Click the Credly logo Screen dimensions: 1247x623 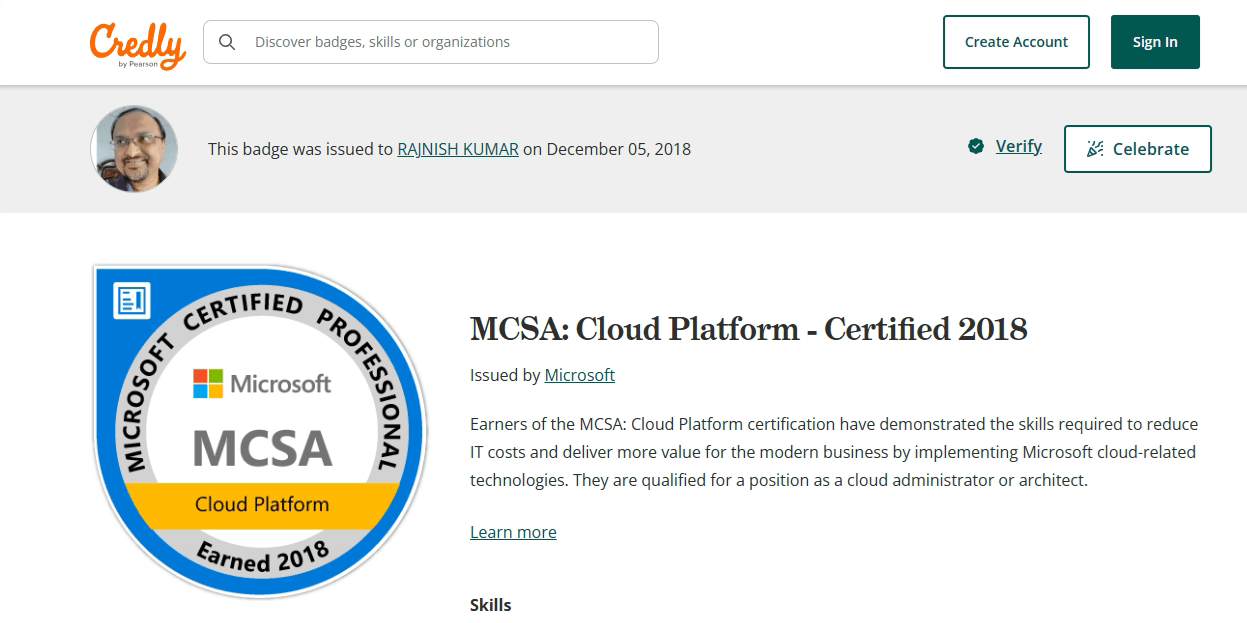[x=138, y=44]
